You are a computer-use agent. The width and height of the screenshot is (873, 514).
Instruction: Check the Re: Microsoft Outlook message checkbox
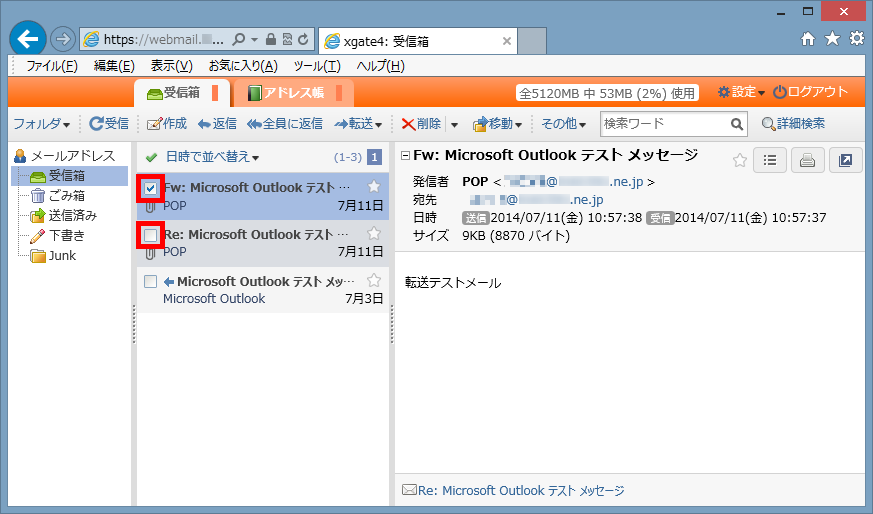click(150, 235)
